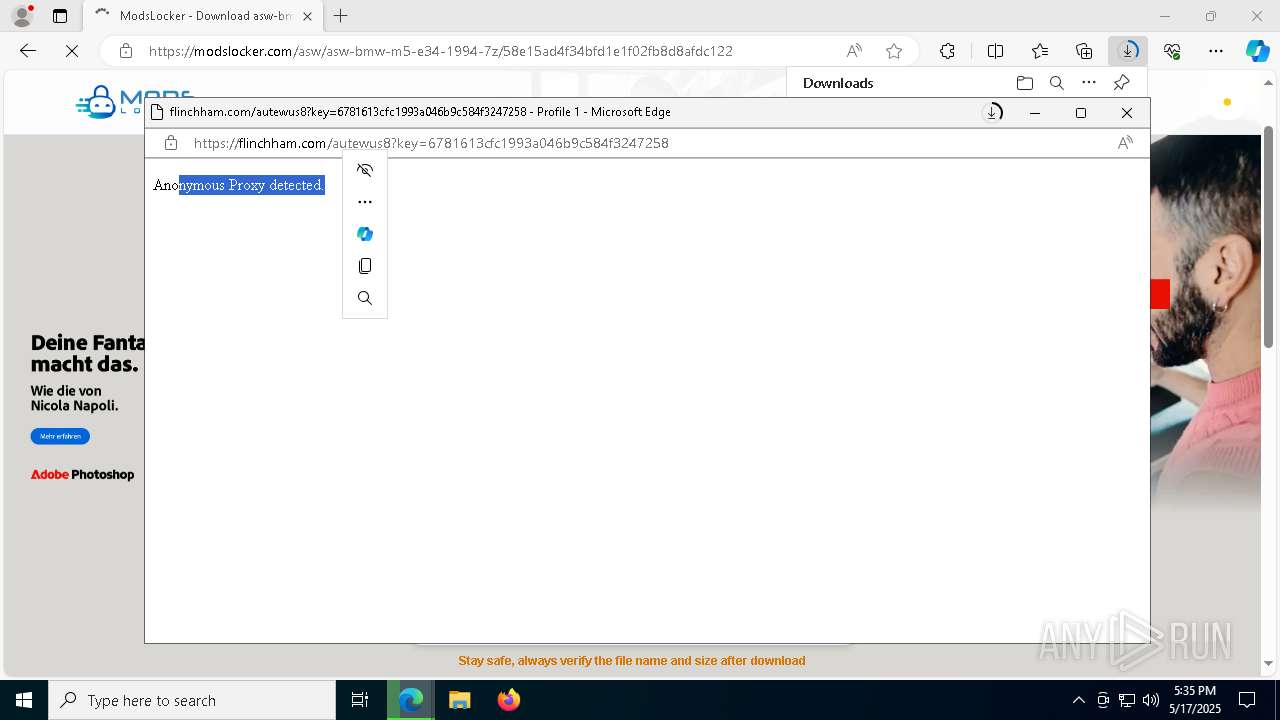View site information lock icon in main window
This screenshot has height=720, width=1280.
(126, 51)
